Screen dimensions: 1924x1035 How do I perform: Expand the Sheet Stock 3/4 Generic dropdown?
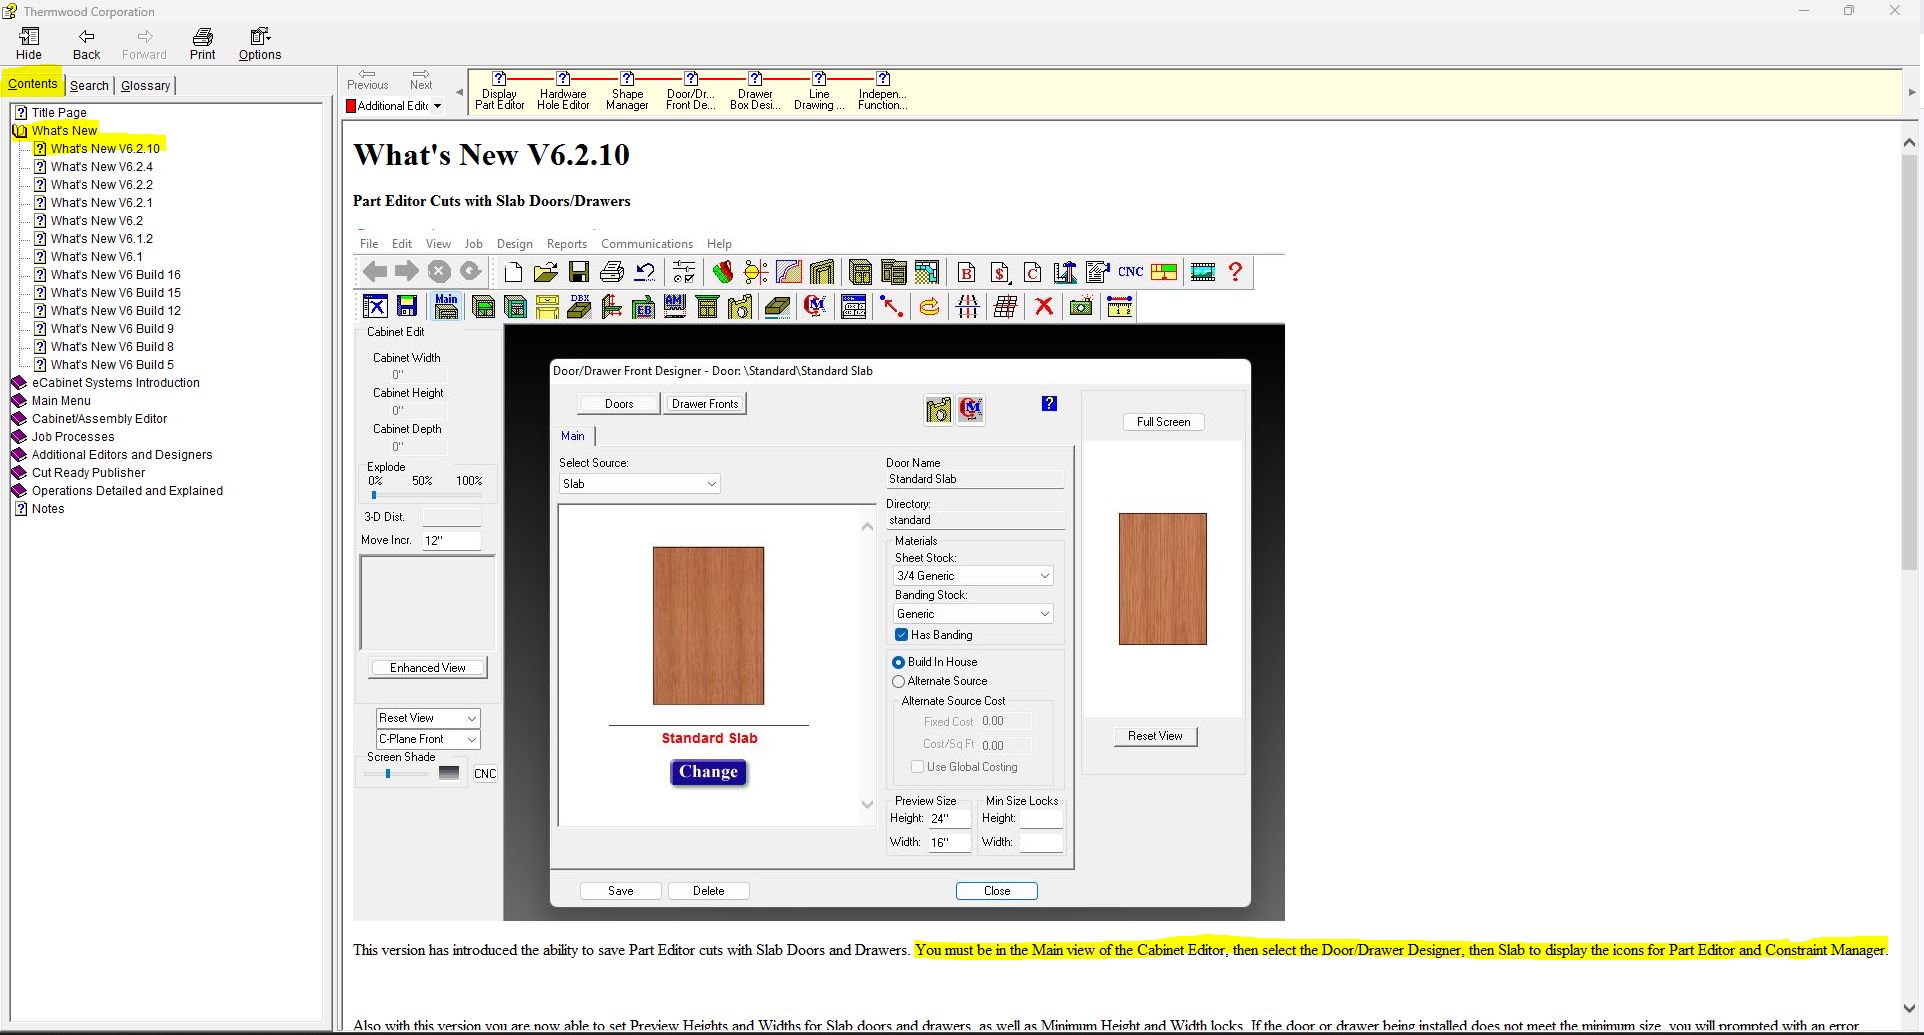tap(1044, 576)
